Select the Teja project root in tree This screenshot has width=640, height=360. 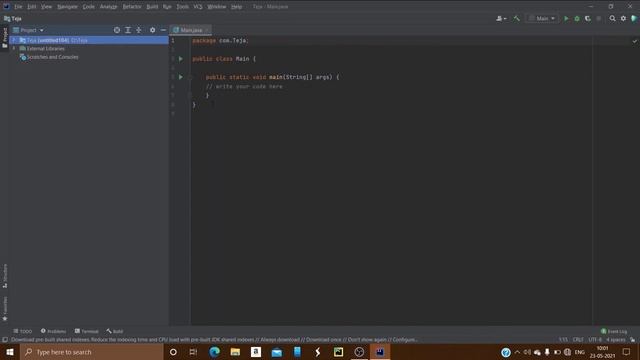89,40
